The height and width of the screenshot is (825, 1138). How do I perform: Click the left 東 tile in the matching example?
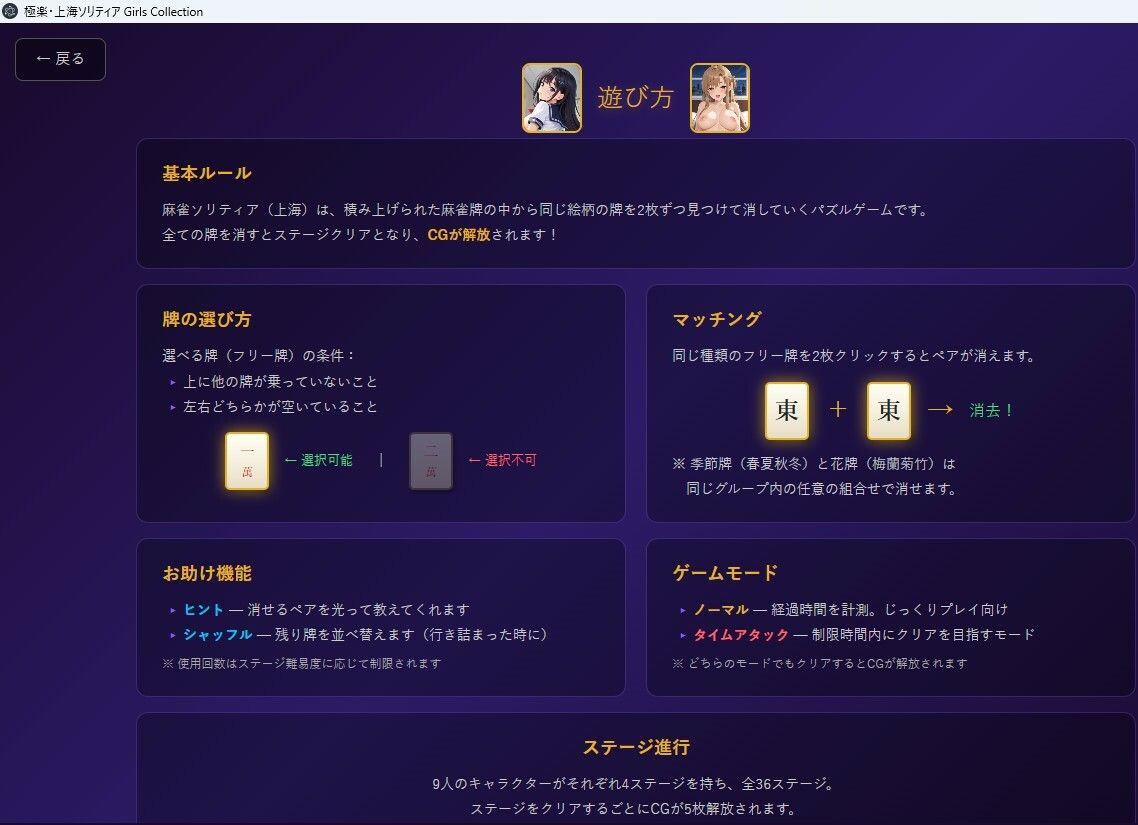tap(786, 410)
